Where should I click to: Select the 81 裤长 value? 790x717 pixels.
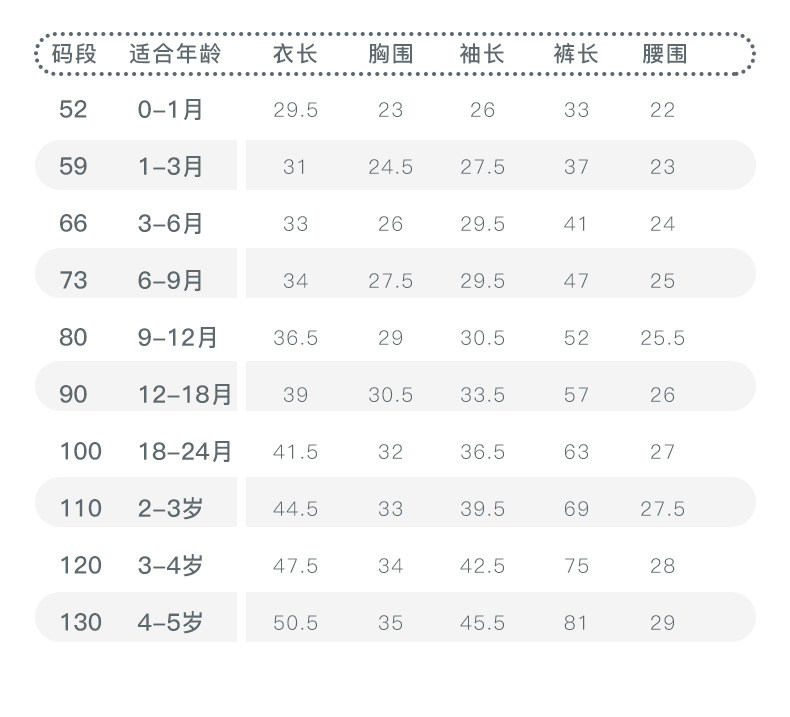[575, 623]
